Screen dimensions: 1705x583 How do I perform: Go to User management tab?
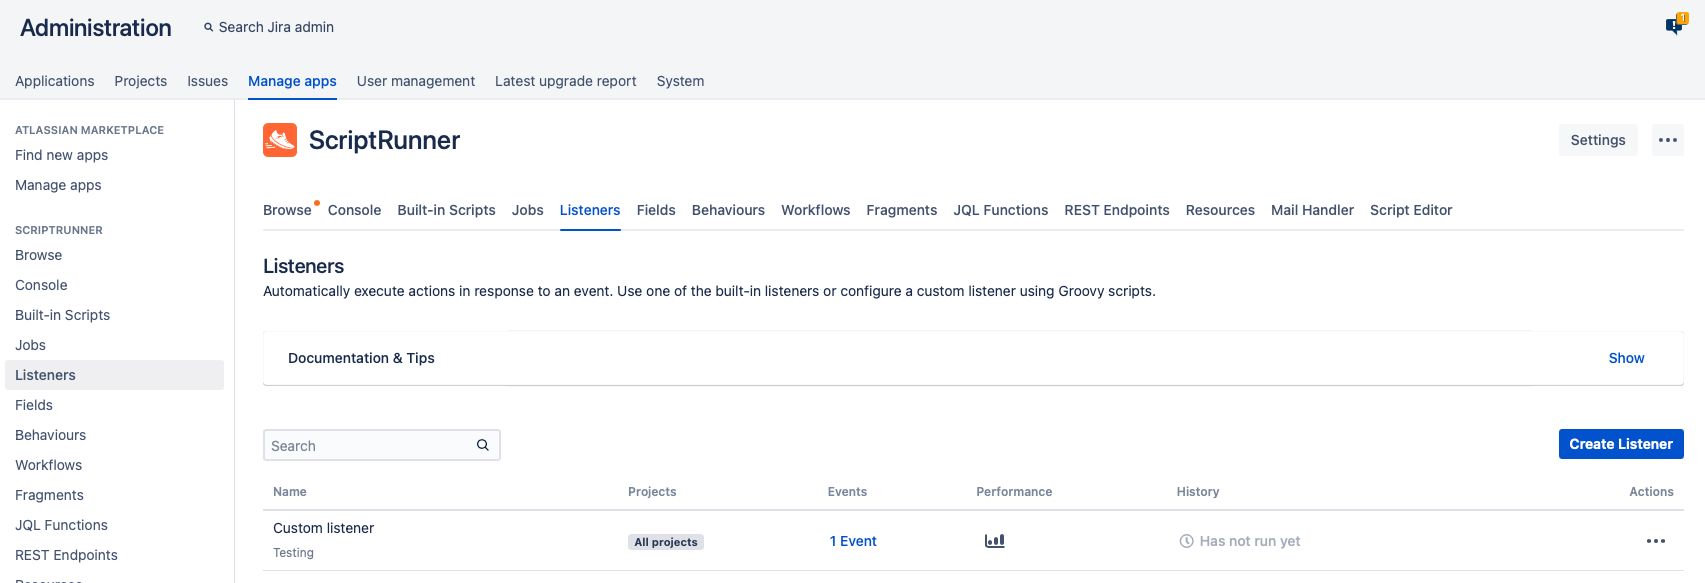(416, 81)
